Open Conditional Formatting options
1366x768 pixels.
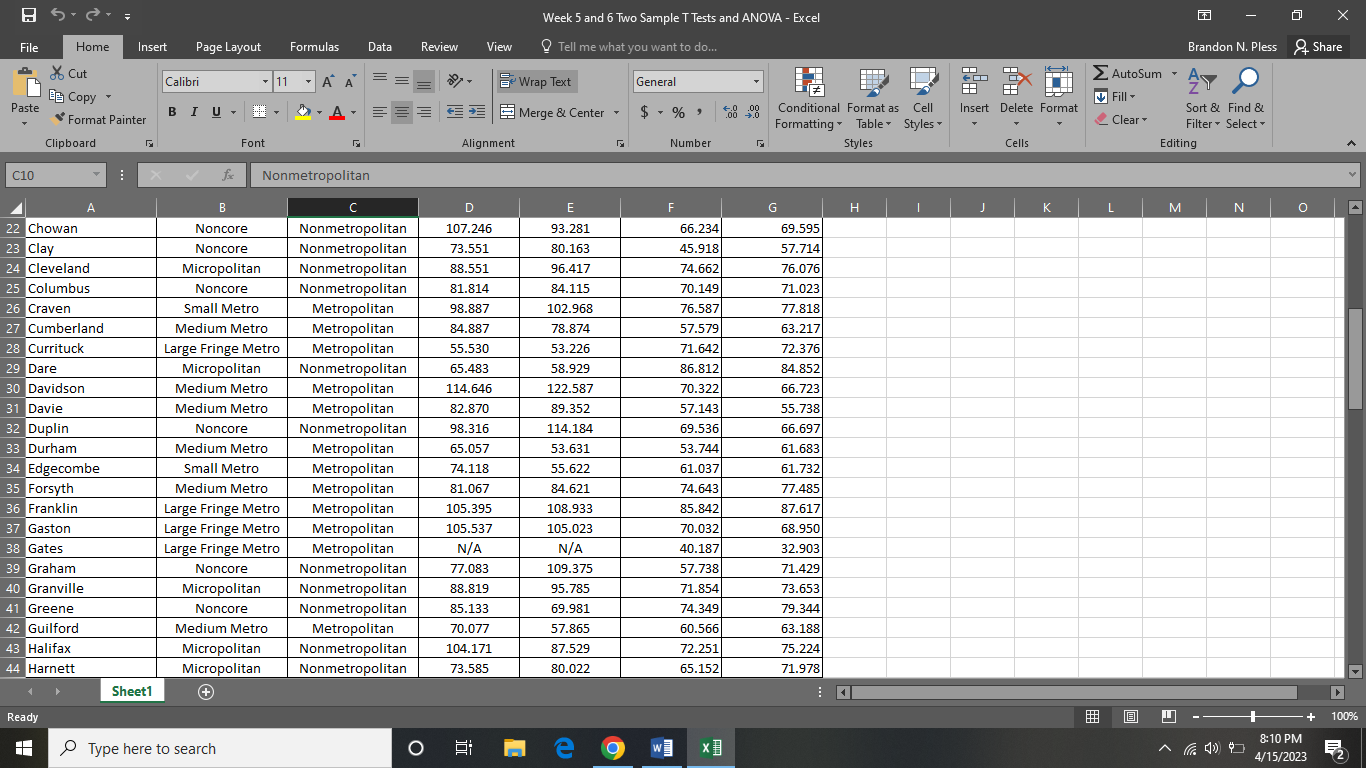[808, 96]
